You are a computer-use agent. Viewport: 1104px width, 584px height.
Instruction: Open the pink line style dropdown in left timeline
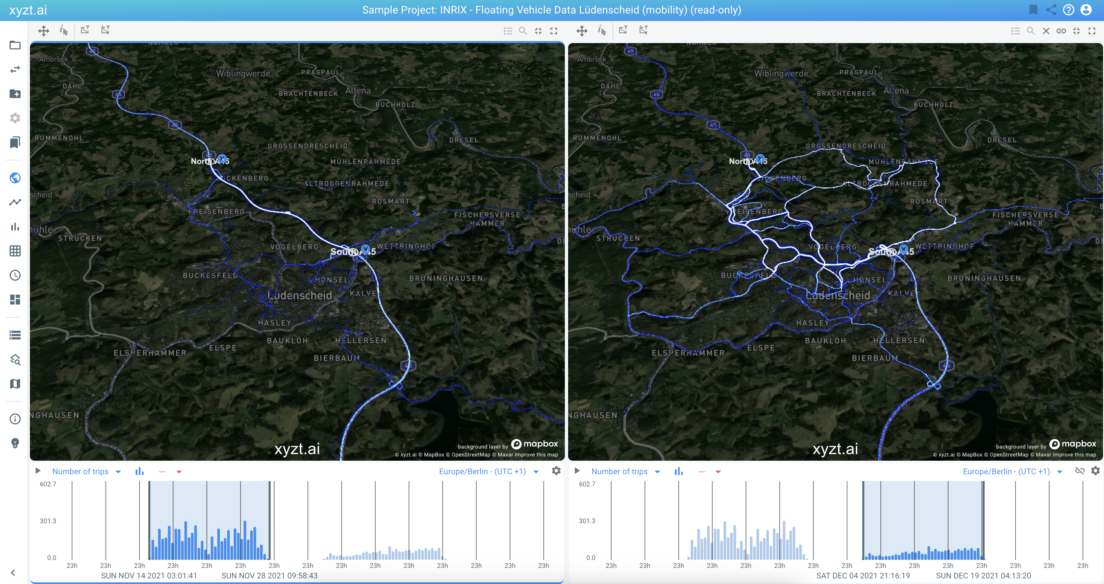click(x=179, y=471)
